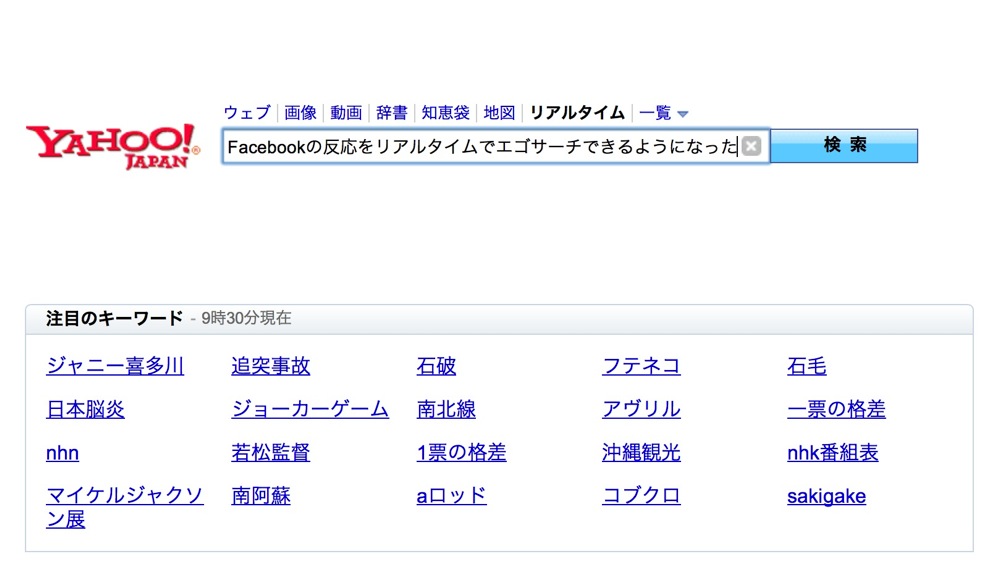Click the 9時30分現在 timestamp text
1000x582 pixels.
click(x=246, y=318)
